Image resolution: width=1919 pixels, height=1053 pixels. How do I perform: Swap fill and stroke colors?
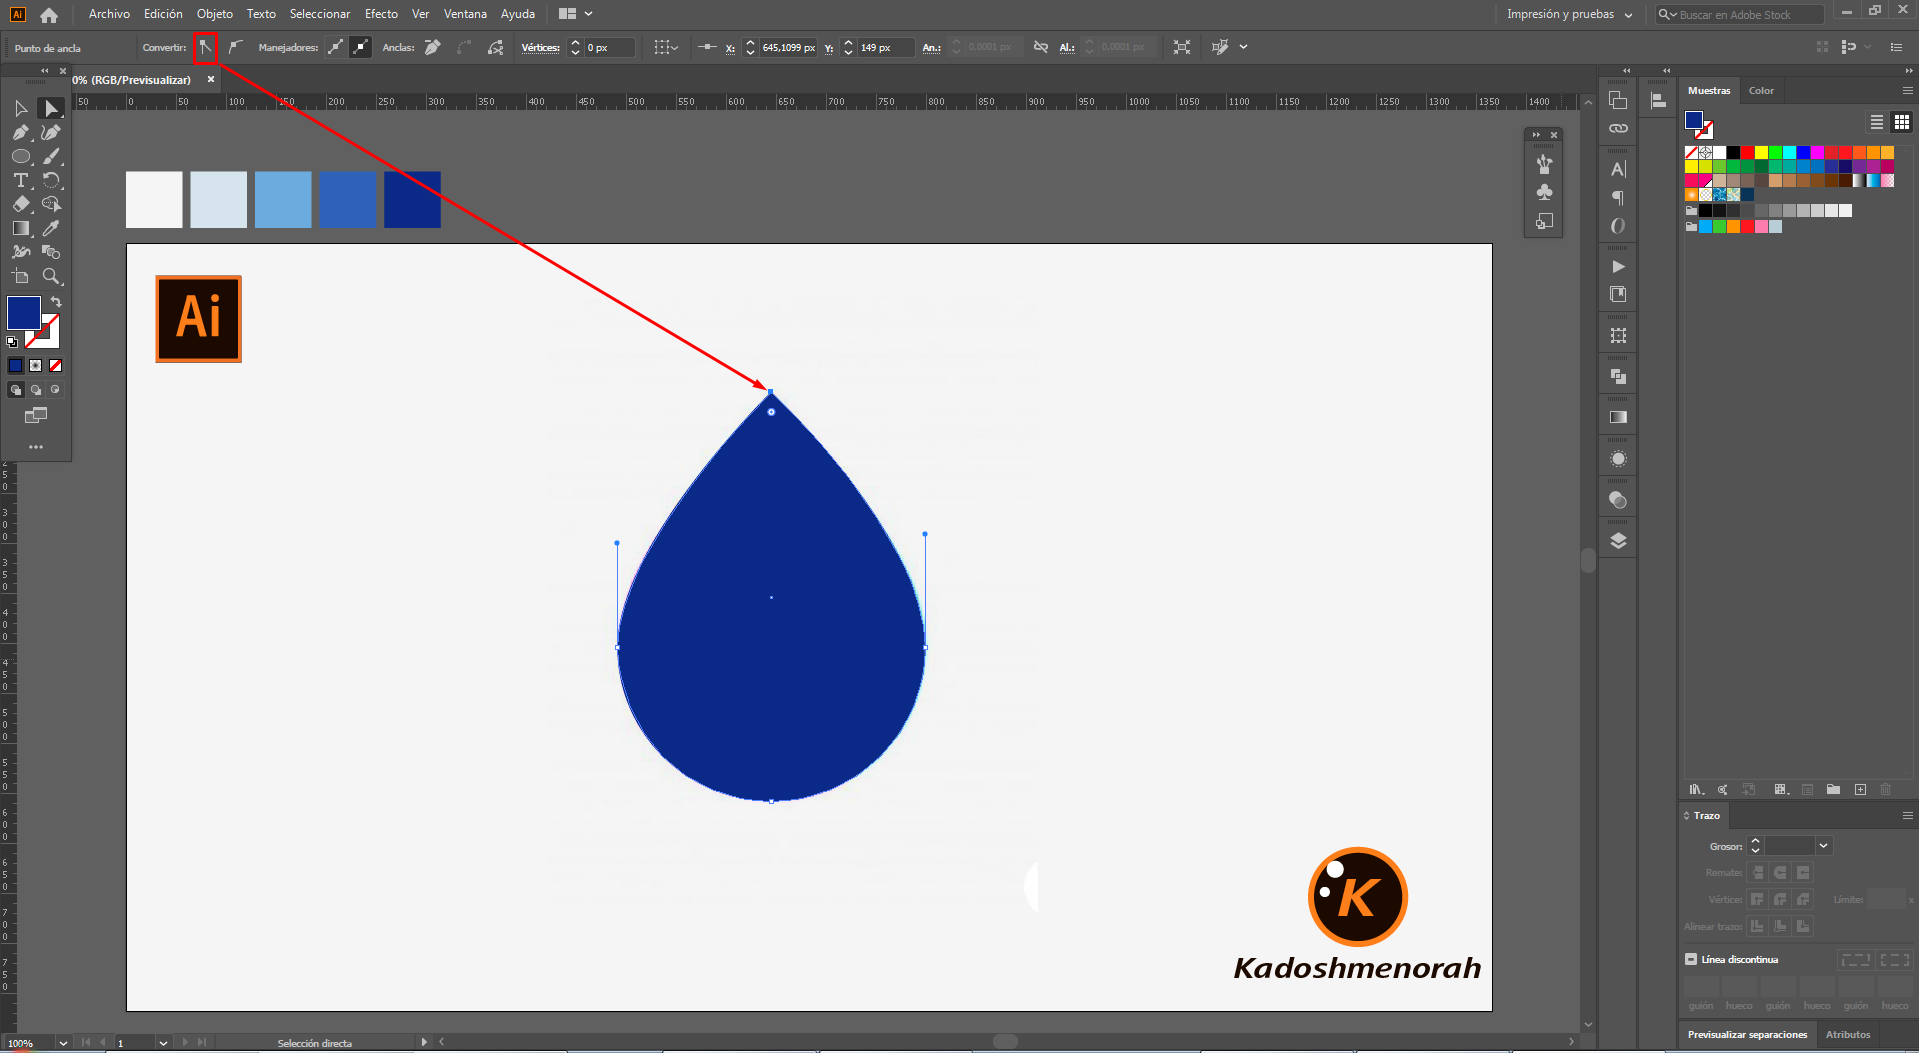pos(56,301)
